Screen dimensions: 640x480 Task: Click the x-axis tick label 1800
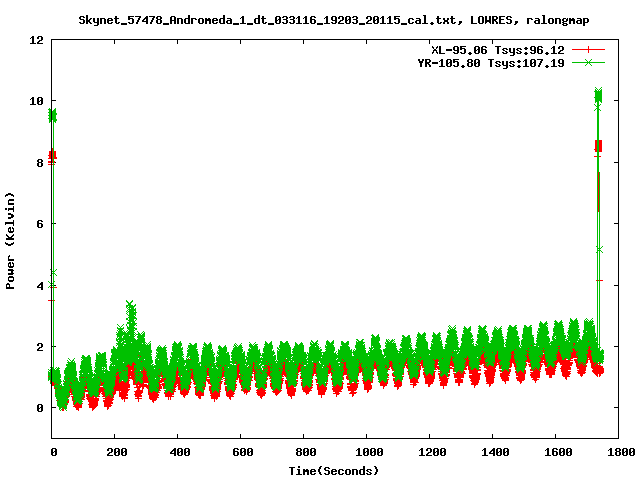pos(621,452)
